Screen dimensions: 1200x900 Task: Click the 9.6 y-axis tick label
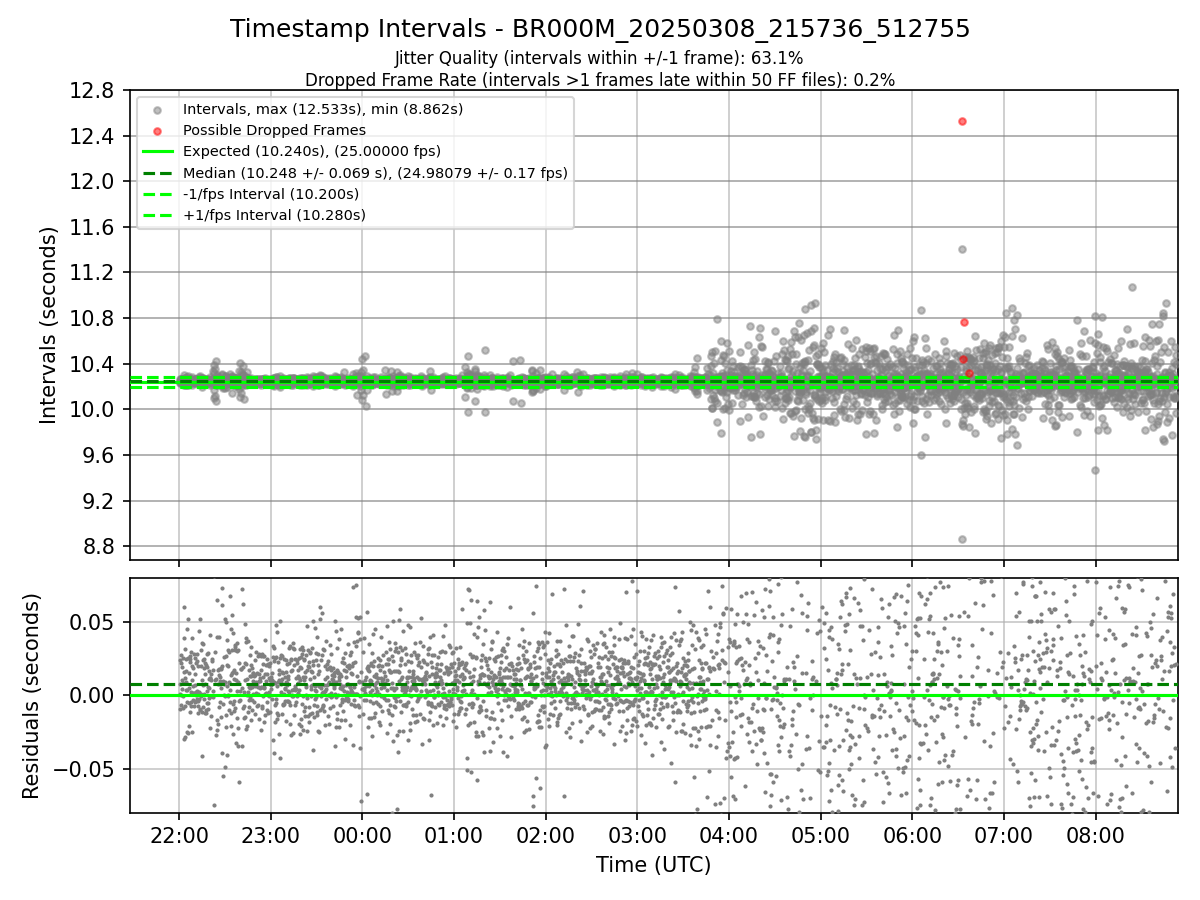tap(101, 456)
